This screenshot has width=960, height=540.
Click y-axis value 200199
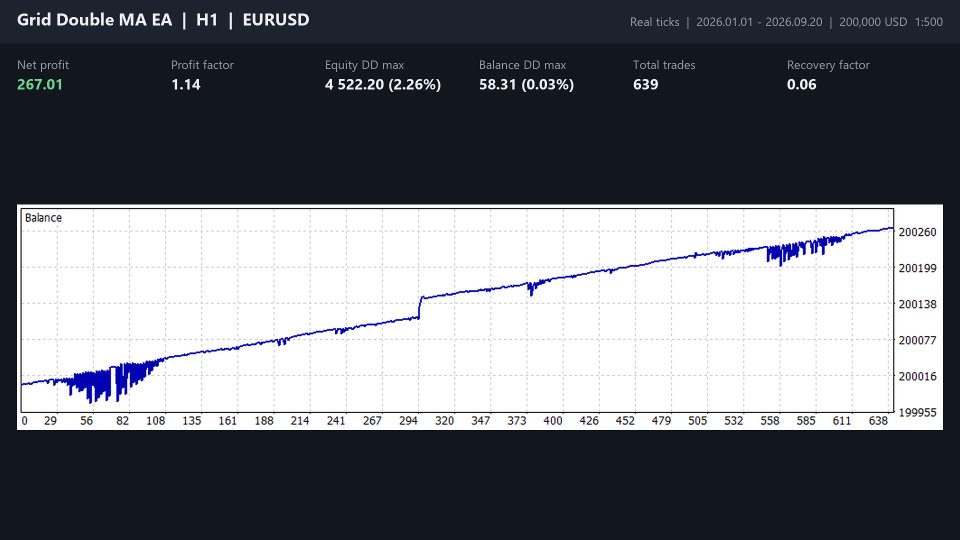(x=917, y=268)
